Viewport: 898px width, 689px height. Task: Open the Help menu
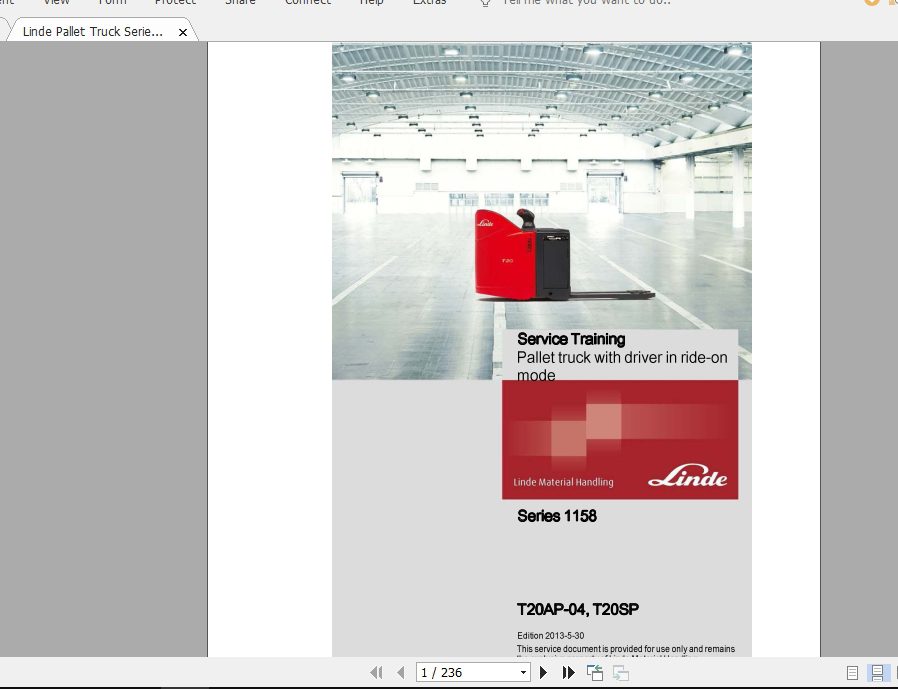(x=372, y=2)
